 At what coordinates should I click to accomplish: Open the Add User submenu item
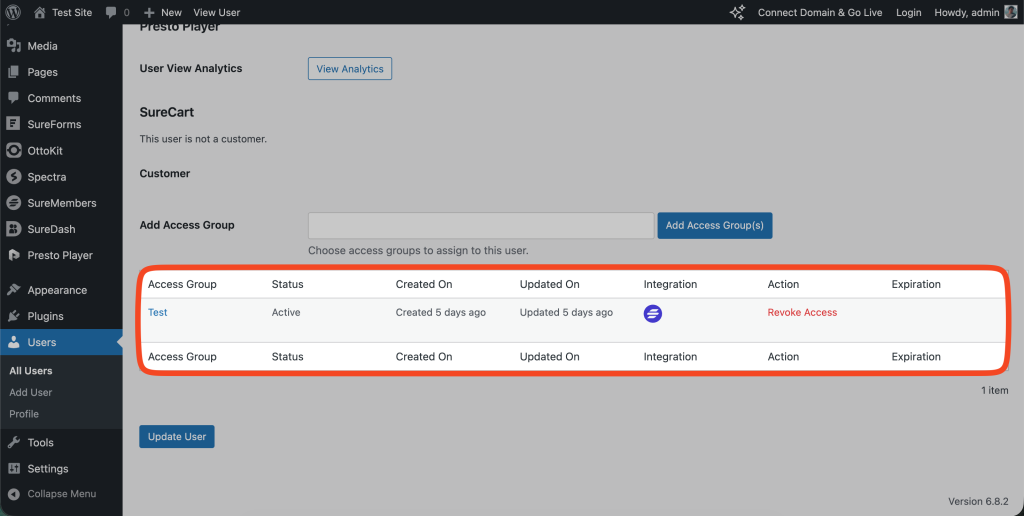coord(31,393)
